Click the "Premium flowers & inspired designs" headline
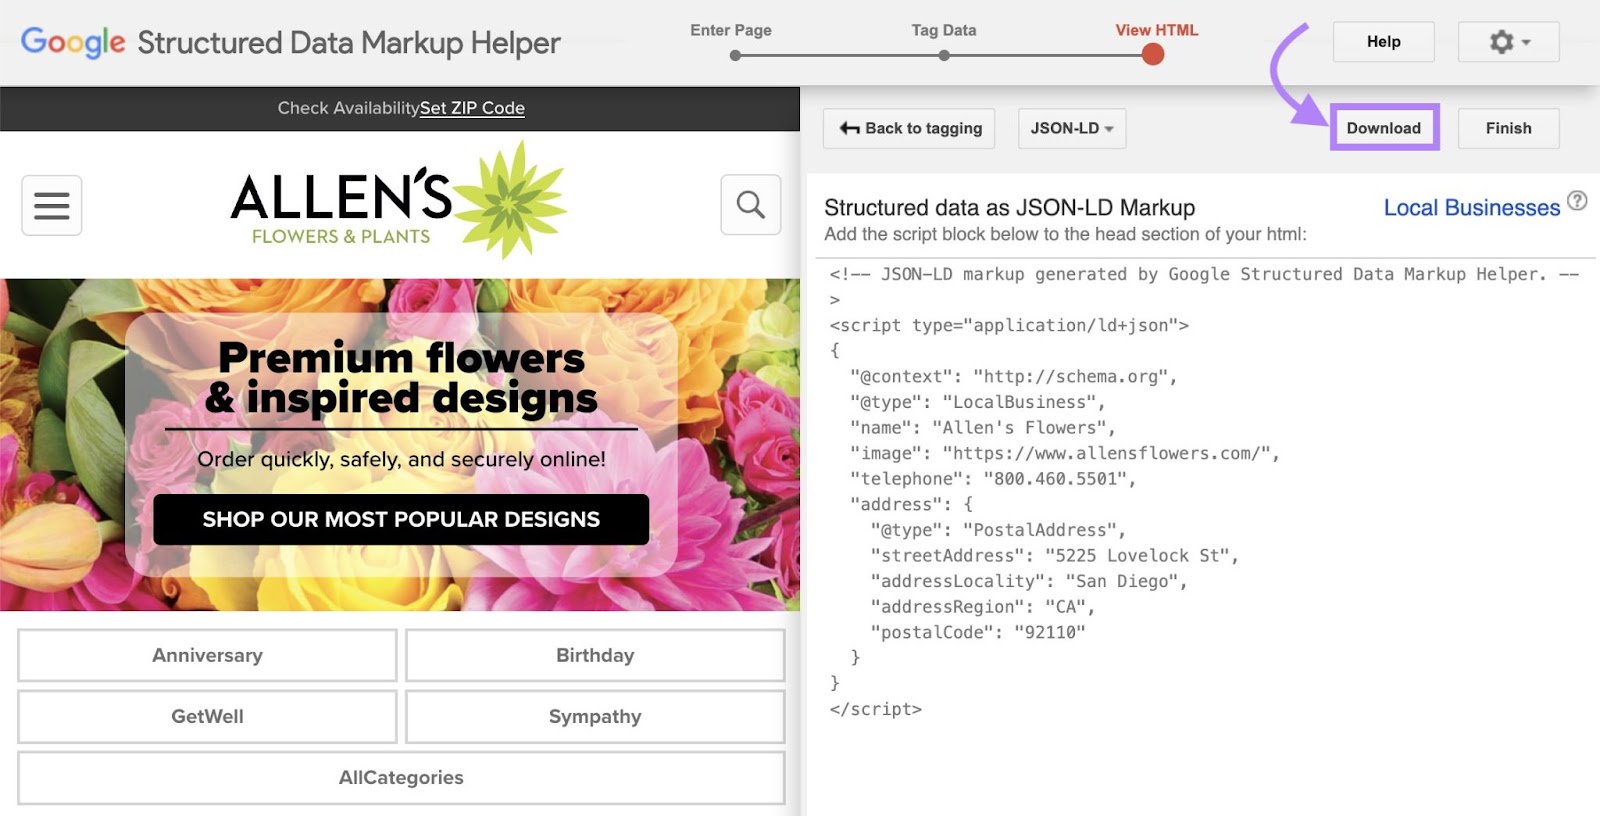Screen dimensions: 1600x816 [x=401, y=377]
